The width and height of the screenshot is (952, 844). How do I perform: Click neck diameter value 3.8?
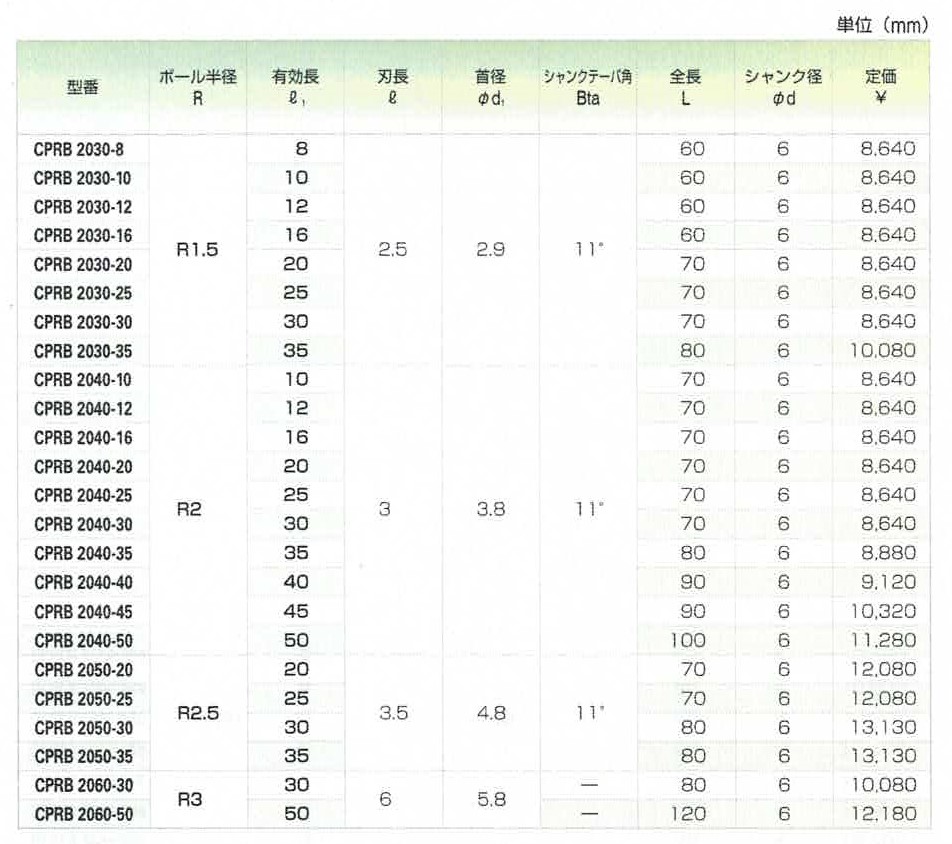pos(491,509)
